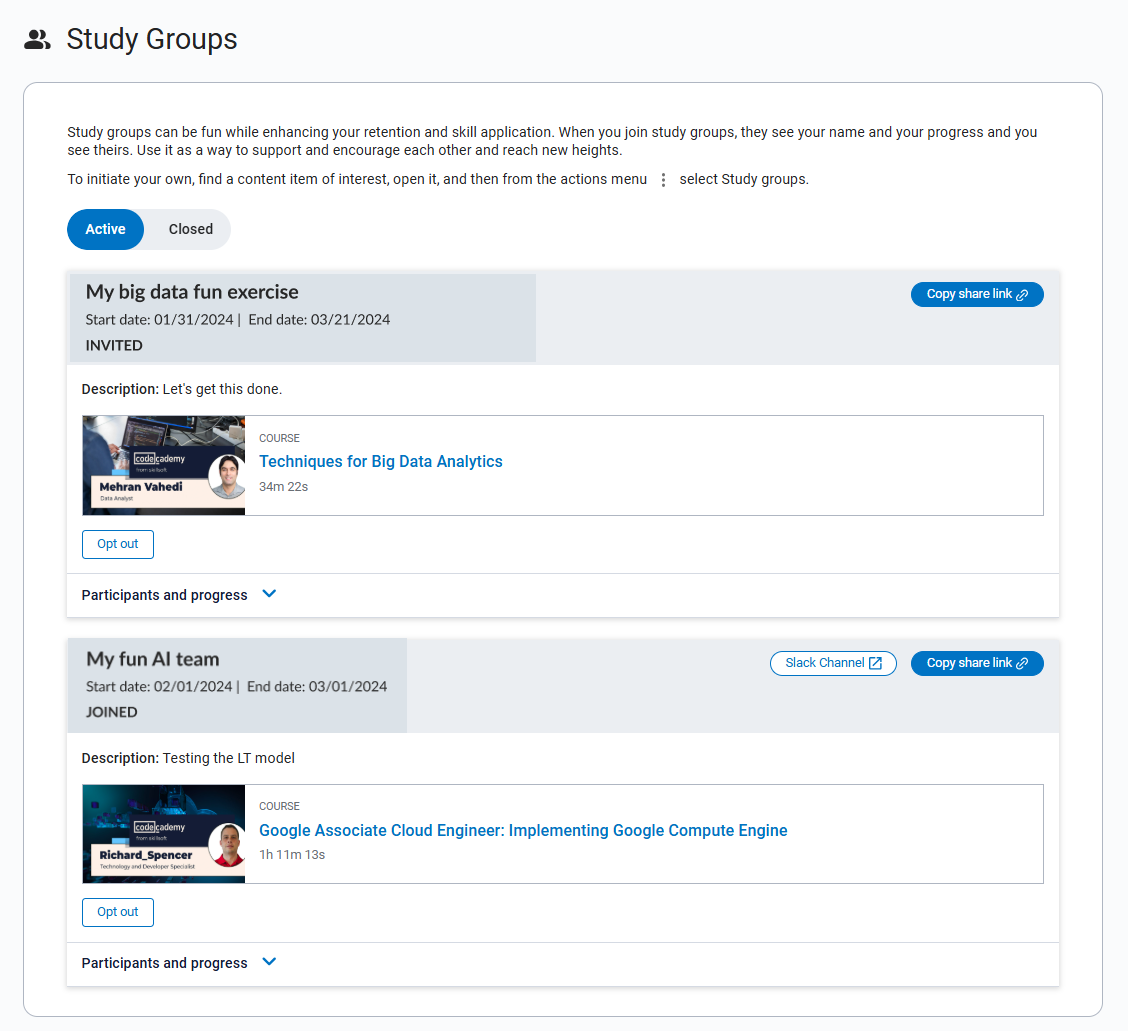The height and width of the screenshot is (1031, 1128).
Task: Click the Study Groups people icon
Action: coord(37,38)
